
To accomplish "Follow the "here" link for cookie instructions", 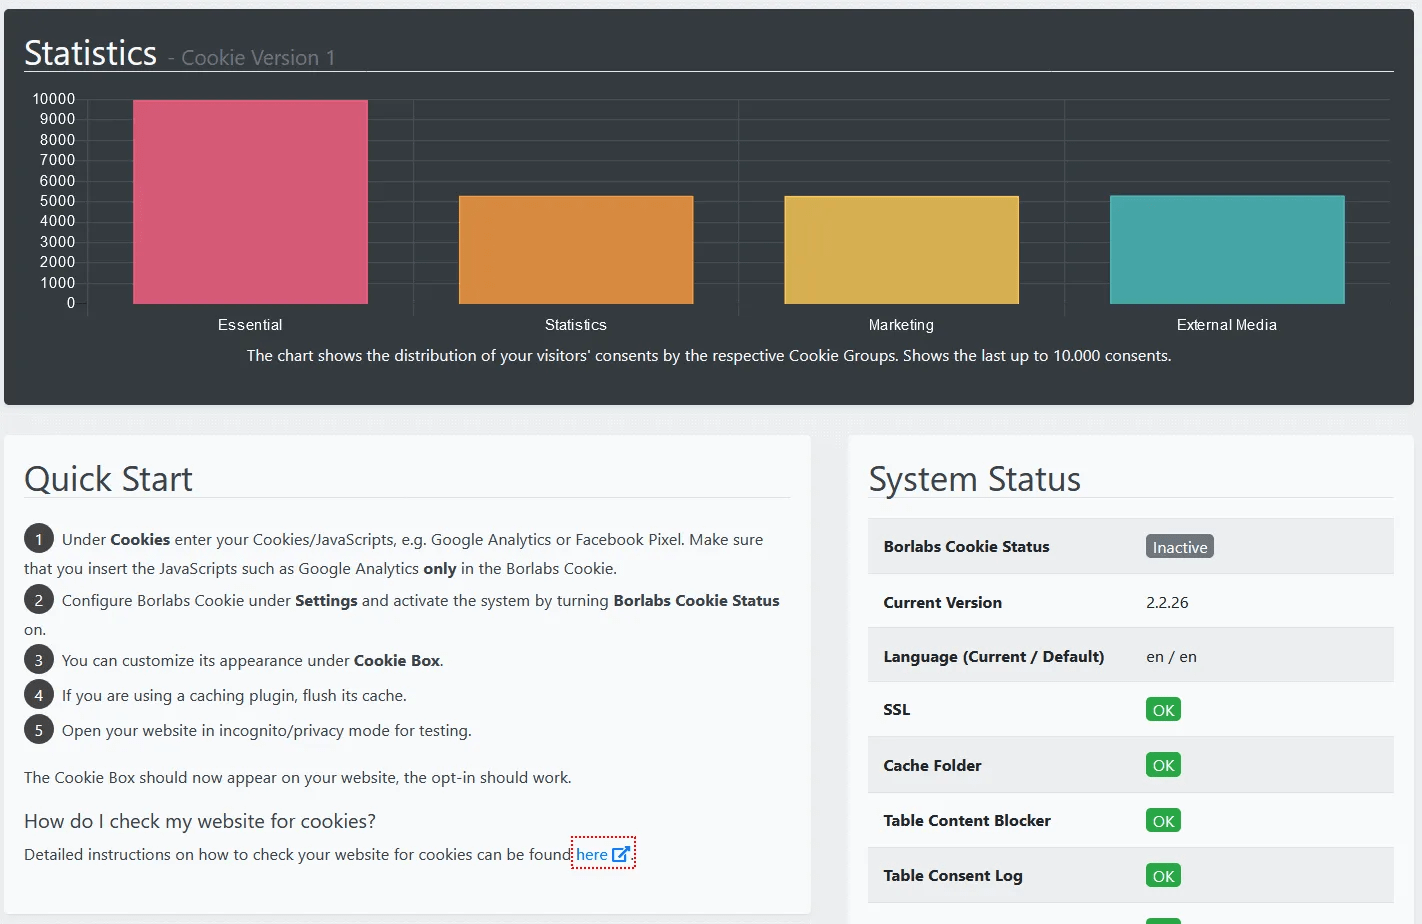I will pos(592,854).
